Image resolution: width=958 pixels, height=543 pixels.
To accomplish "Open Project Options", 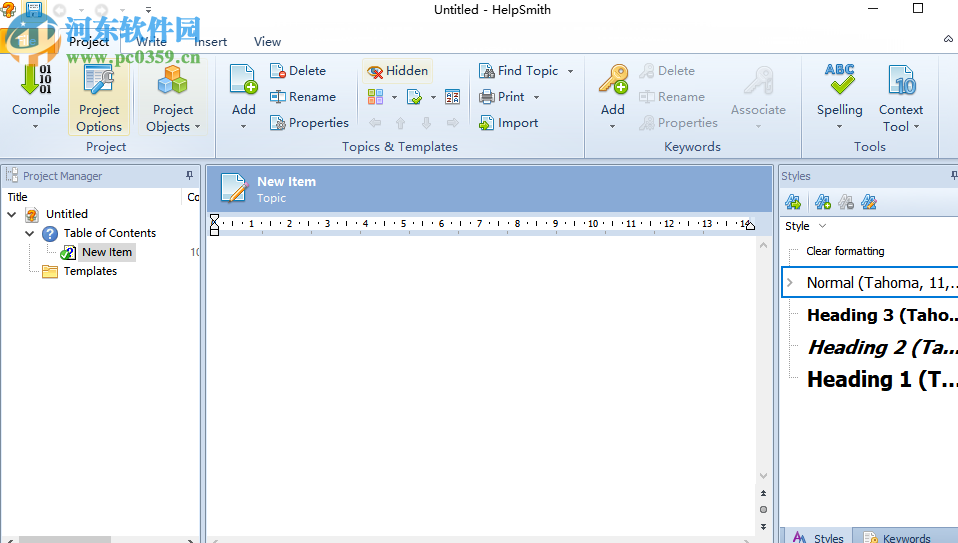I will pos(99,99).
